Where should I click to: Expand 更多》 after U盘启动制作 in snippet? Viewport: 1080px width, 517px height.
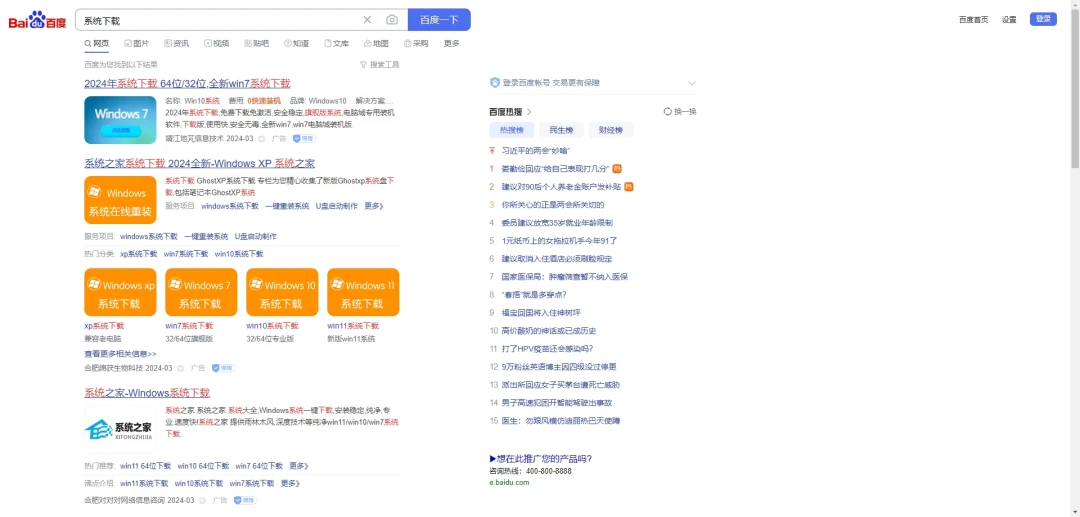[374, 206]
